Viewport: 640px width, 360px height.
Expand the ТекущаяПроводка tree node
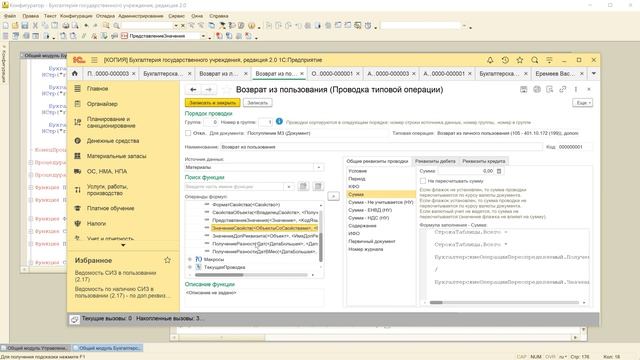click(x=190, y=267)
